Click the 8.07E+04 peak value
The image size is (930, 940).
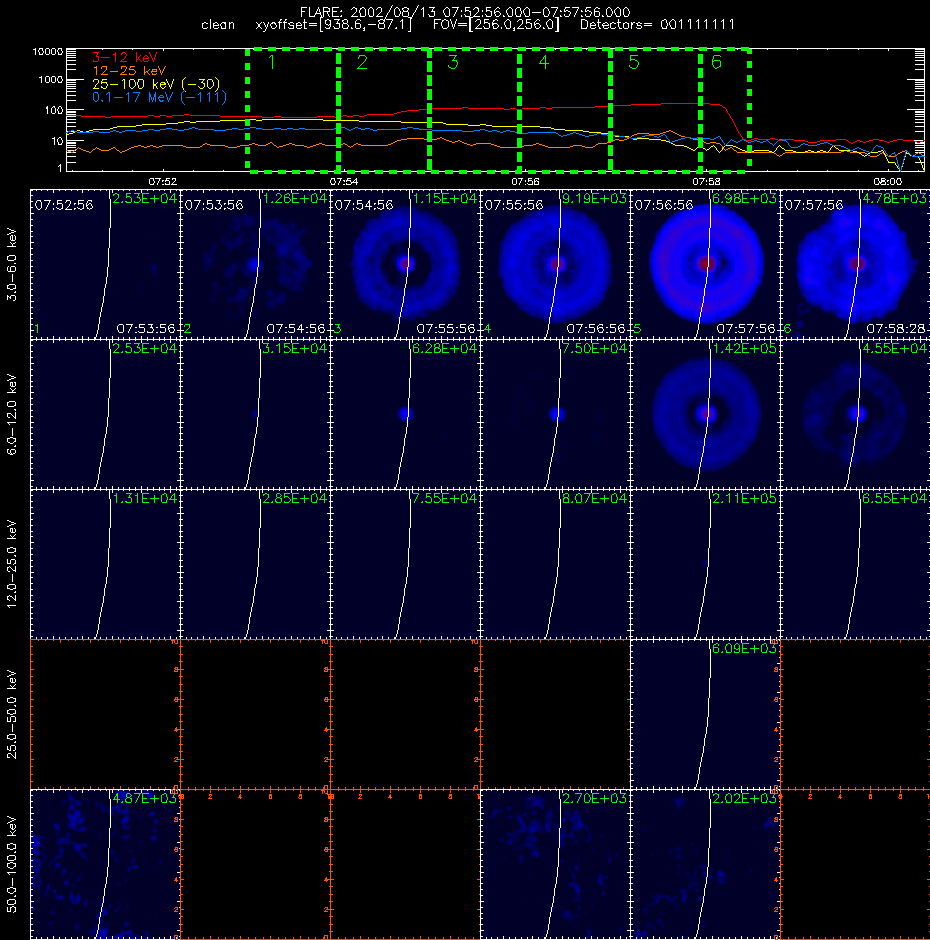coord(594,498)
